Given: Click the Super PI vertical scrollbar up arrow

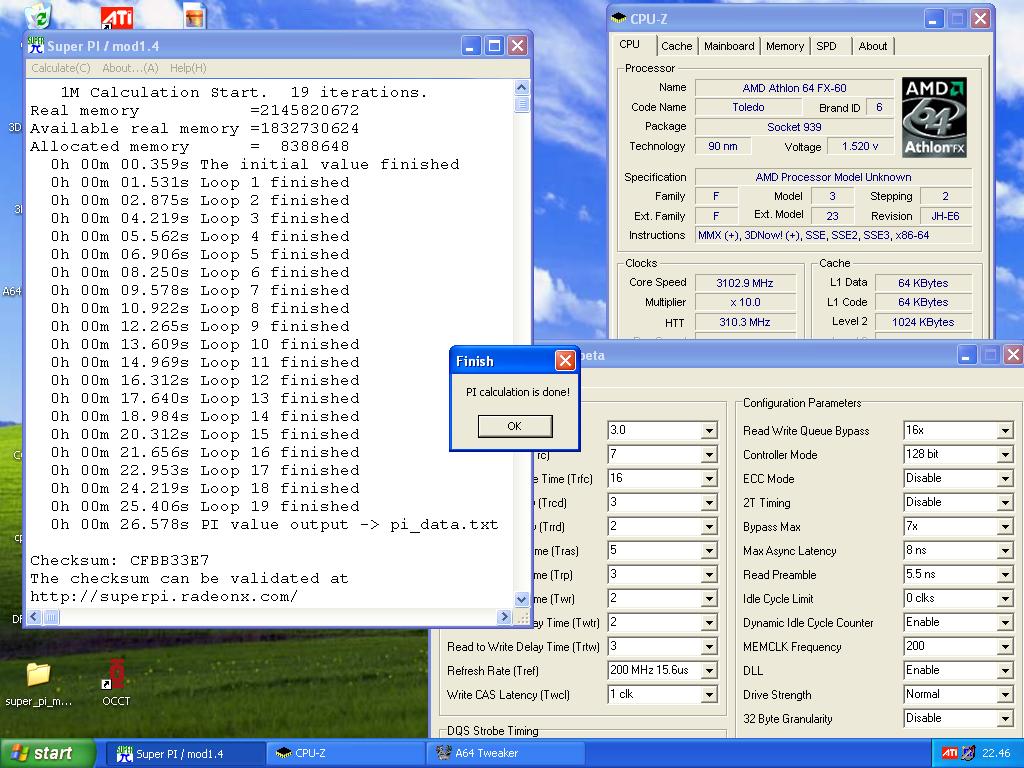Looking at the screenshot, I should (x=521, y=88).
